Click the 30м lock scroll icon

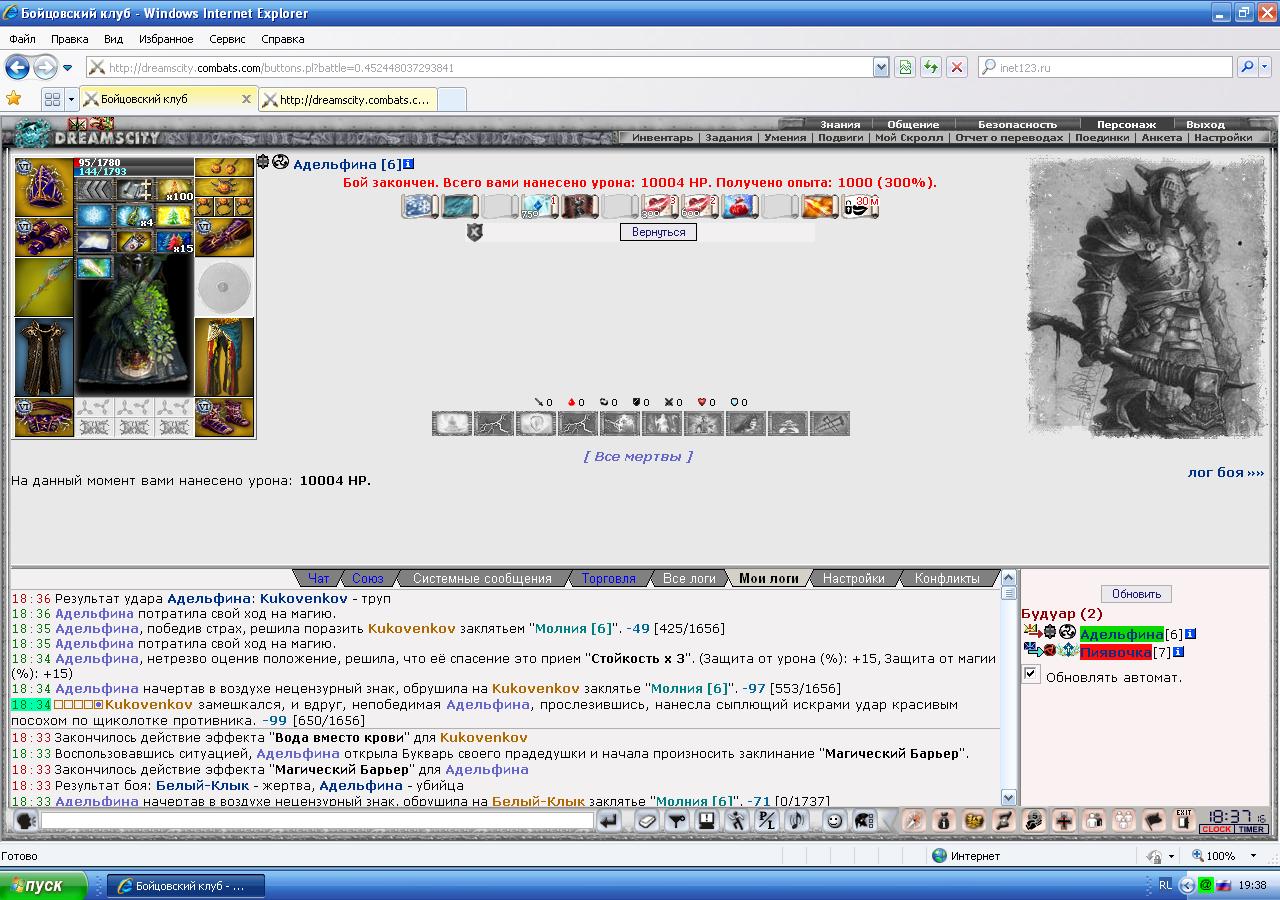point(860,206)
